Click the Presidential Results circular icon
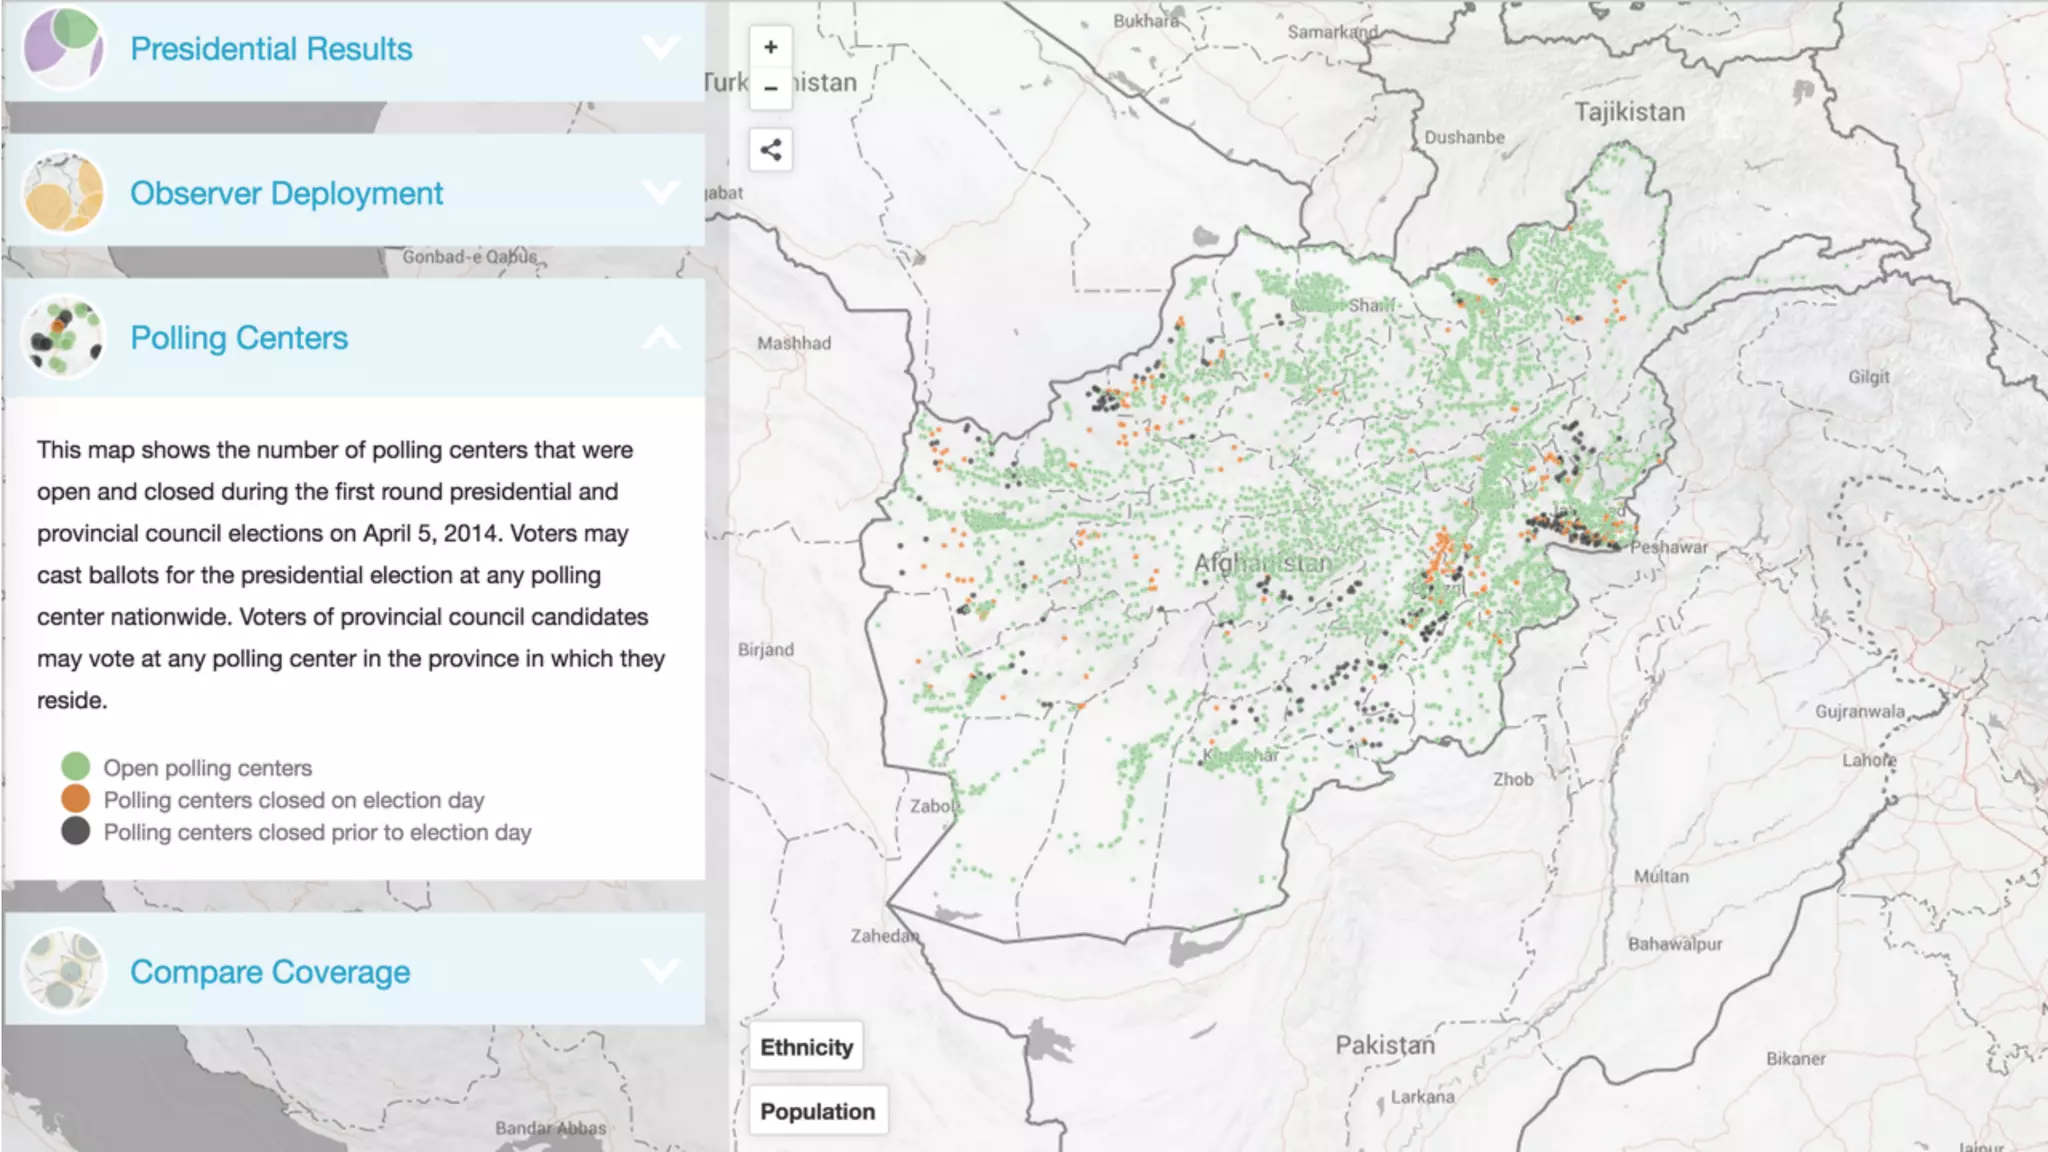 64,46
